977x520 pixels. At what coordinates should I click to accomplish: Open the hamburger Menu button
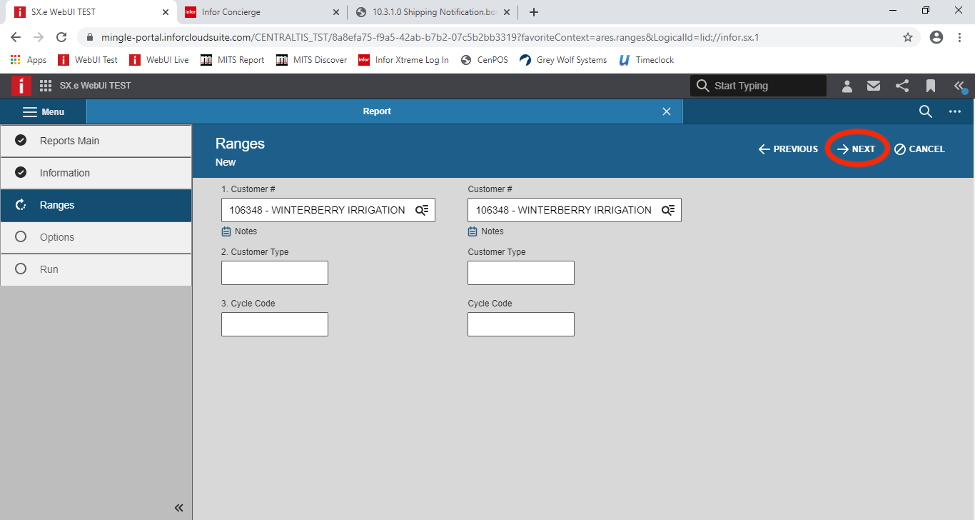coord(44,112)
